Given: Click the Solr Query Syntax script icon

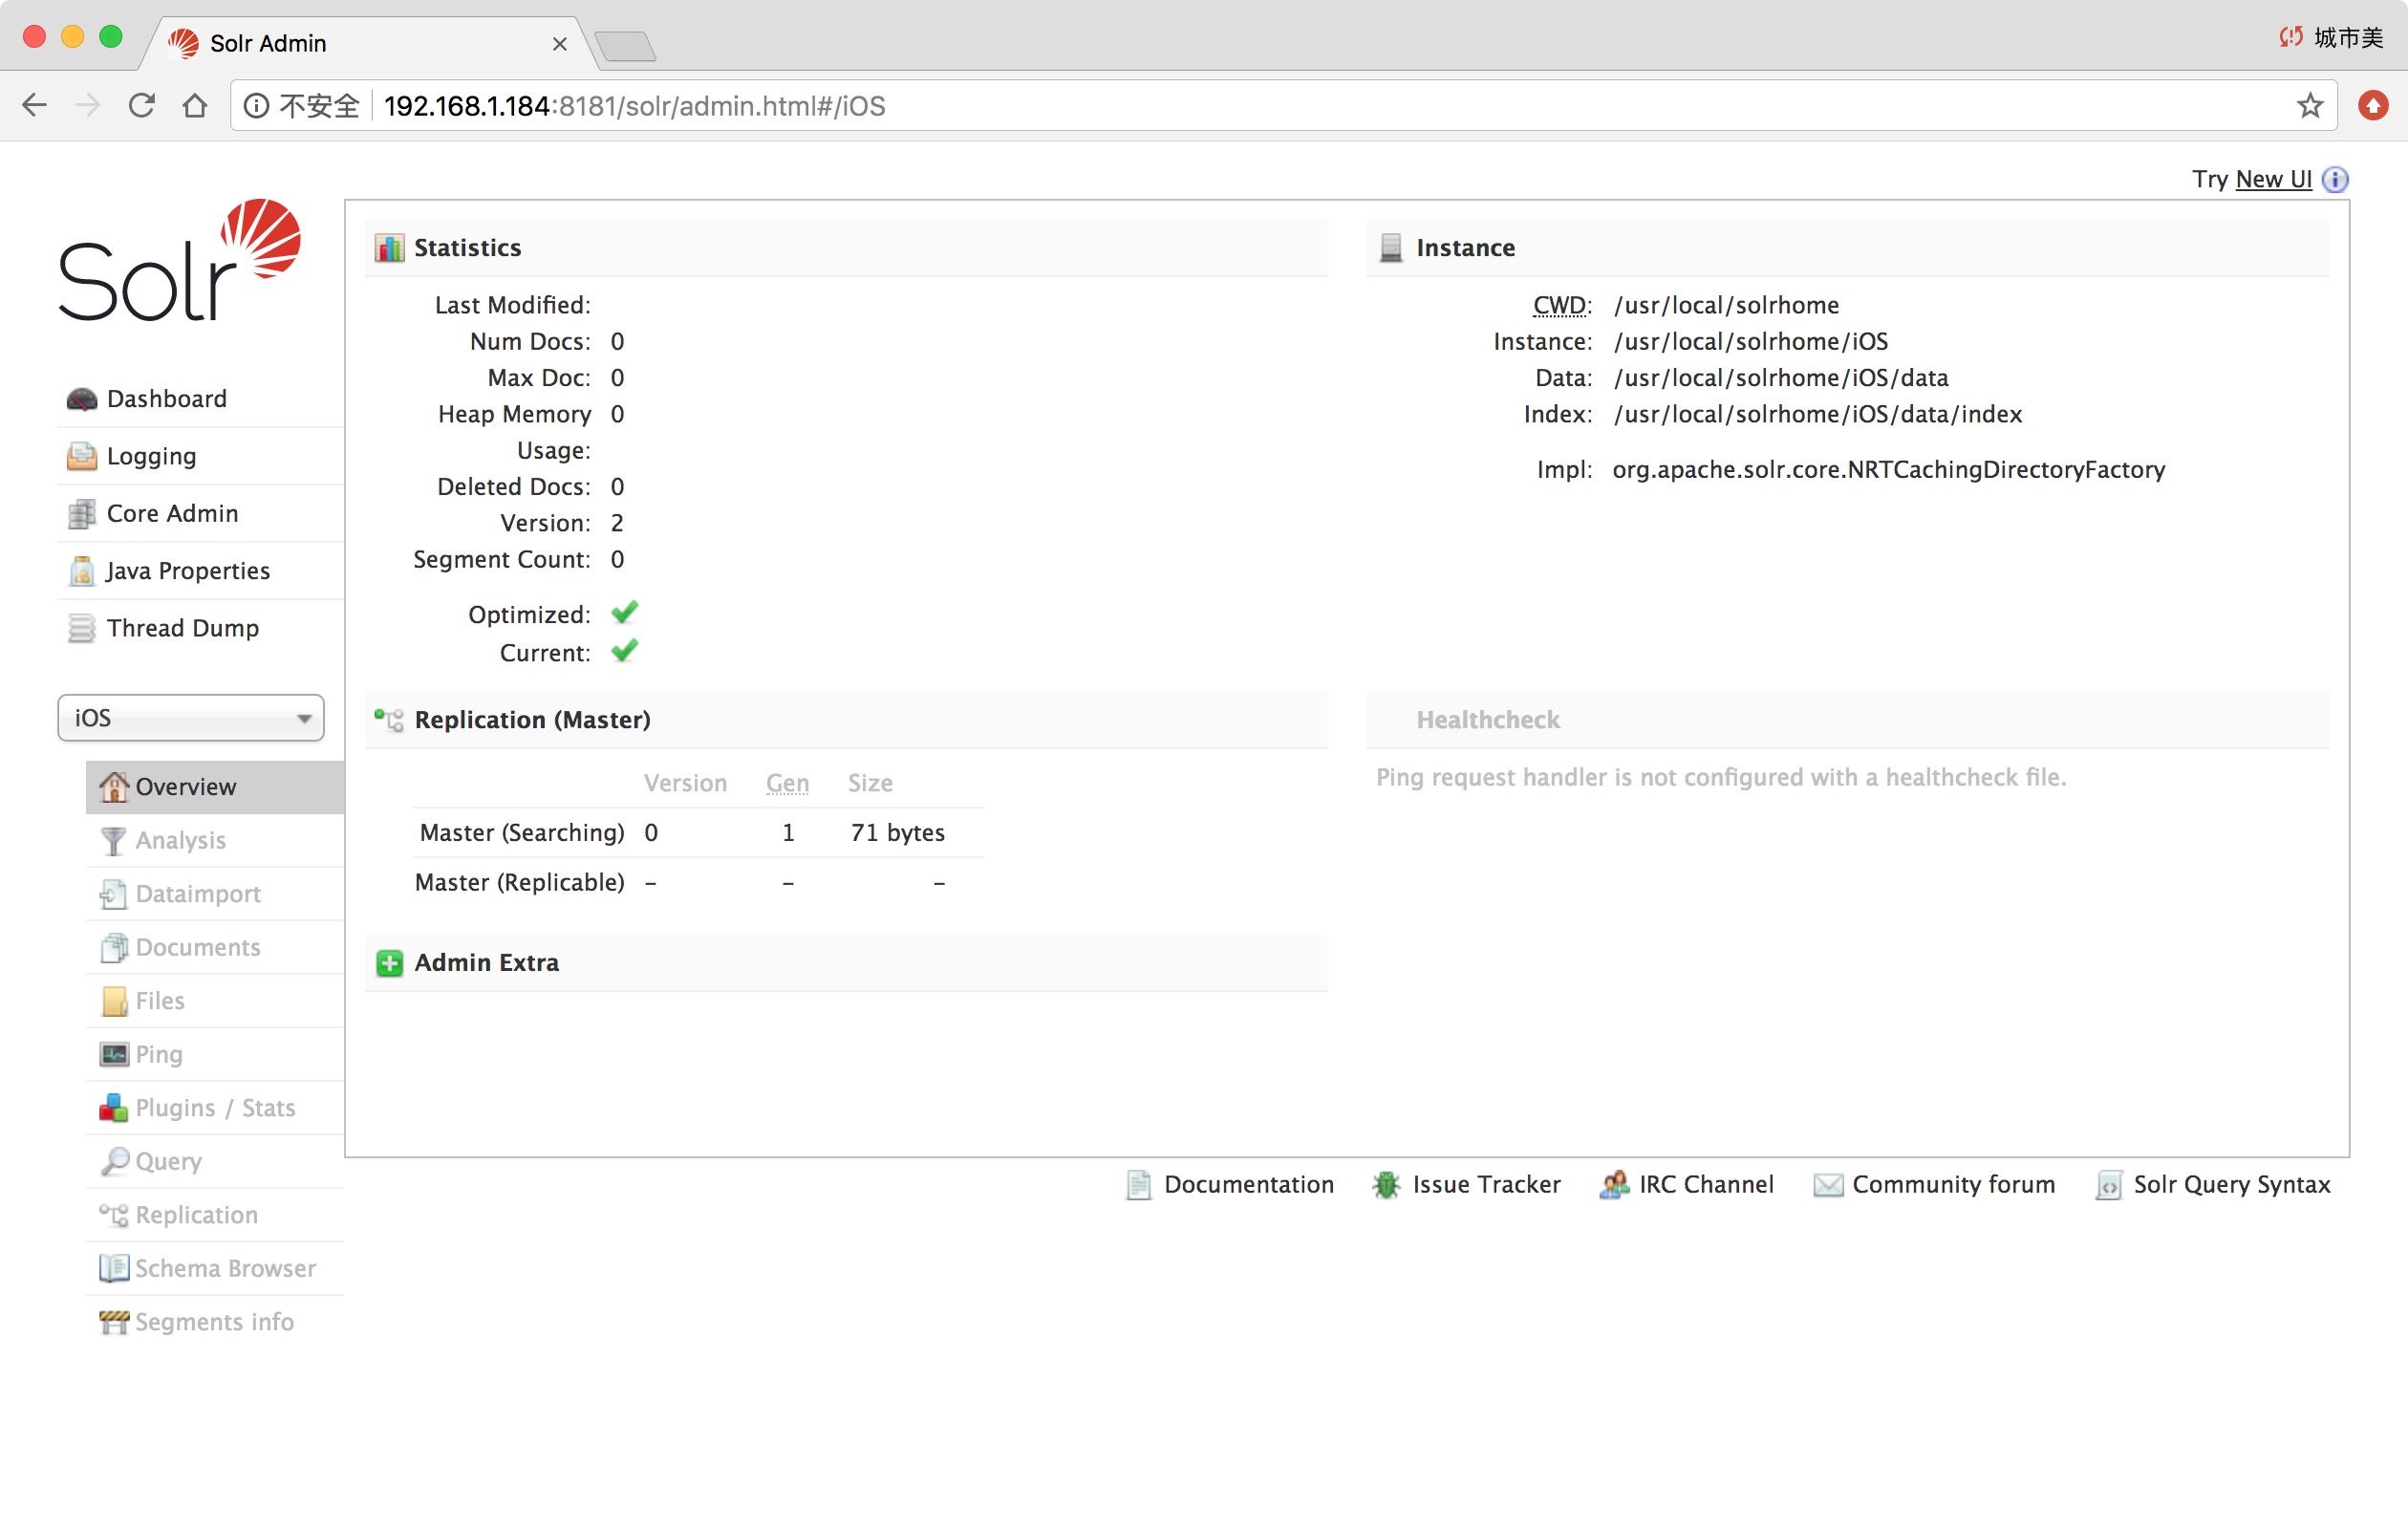Looking at the screenshot, I should [x=2109, y=1185].
